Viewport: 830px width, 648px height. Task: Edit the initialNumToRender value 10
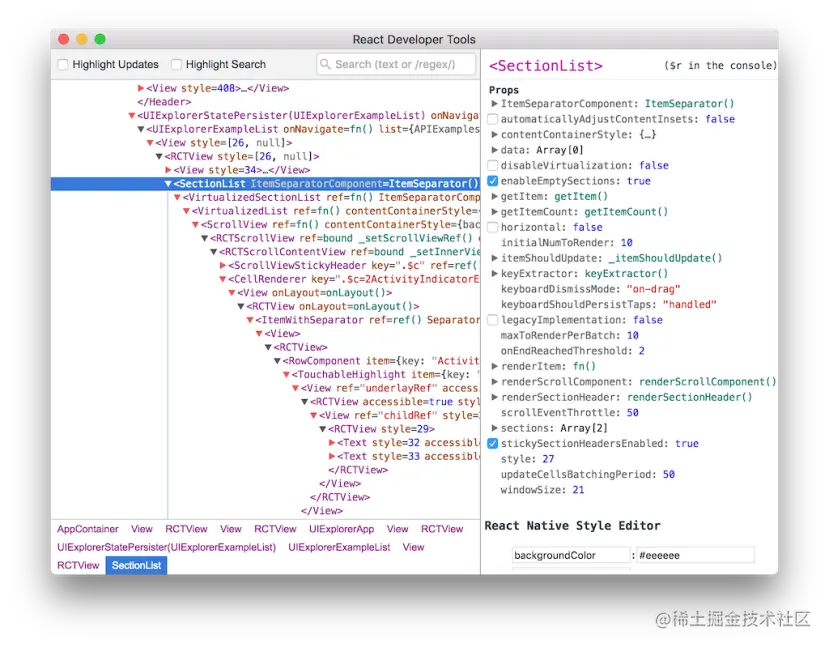coord(627,243)
